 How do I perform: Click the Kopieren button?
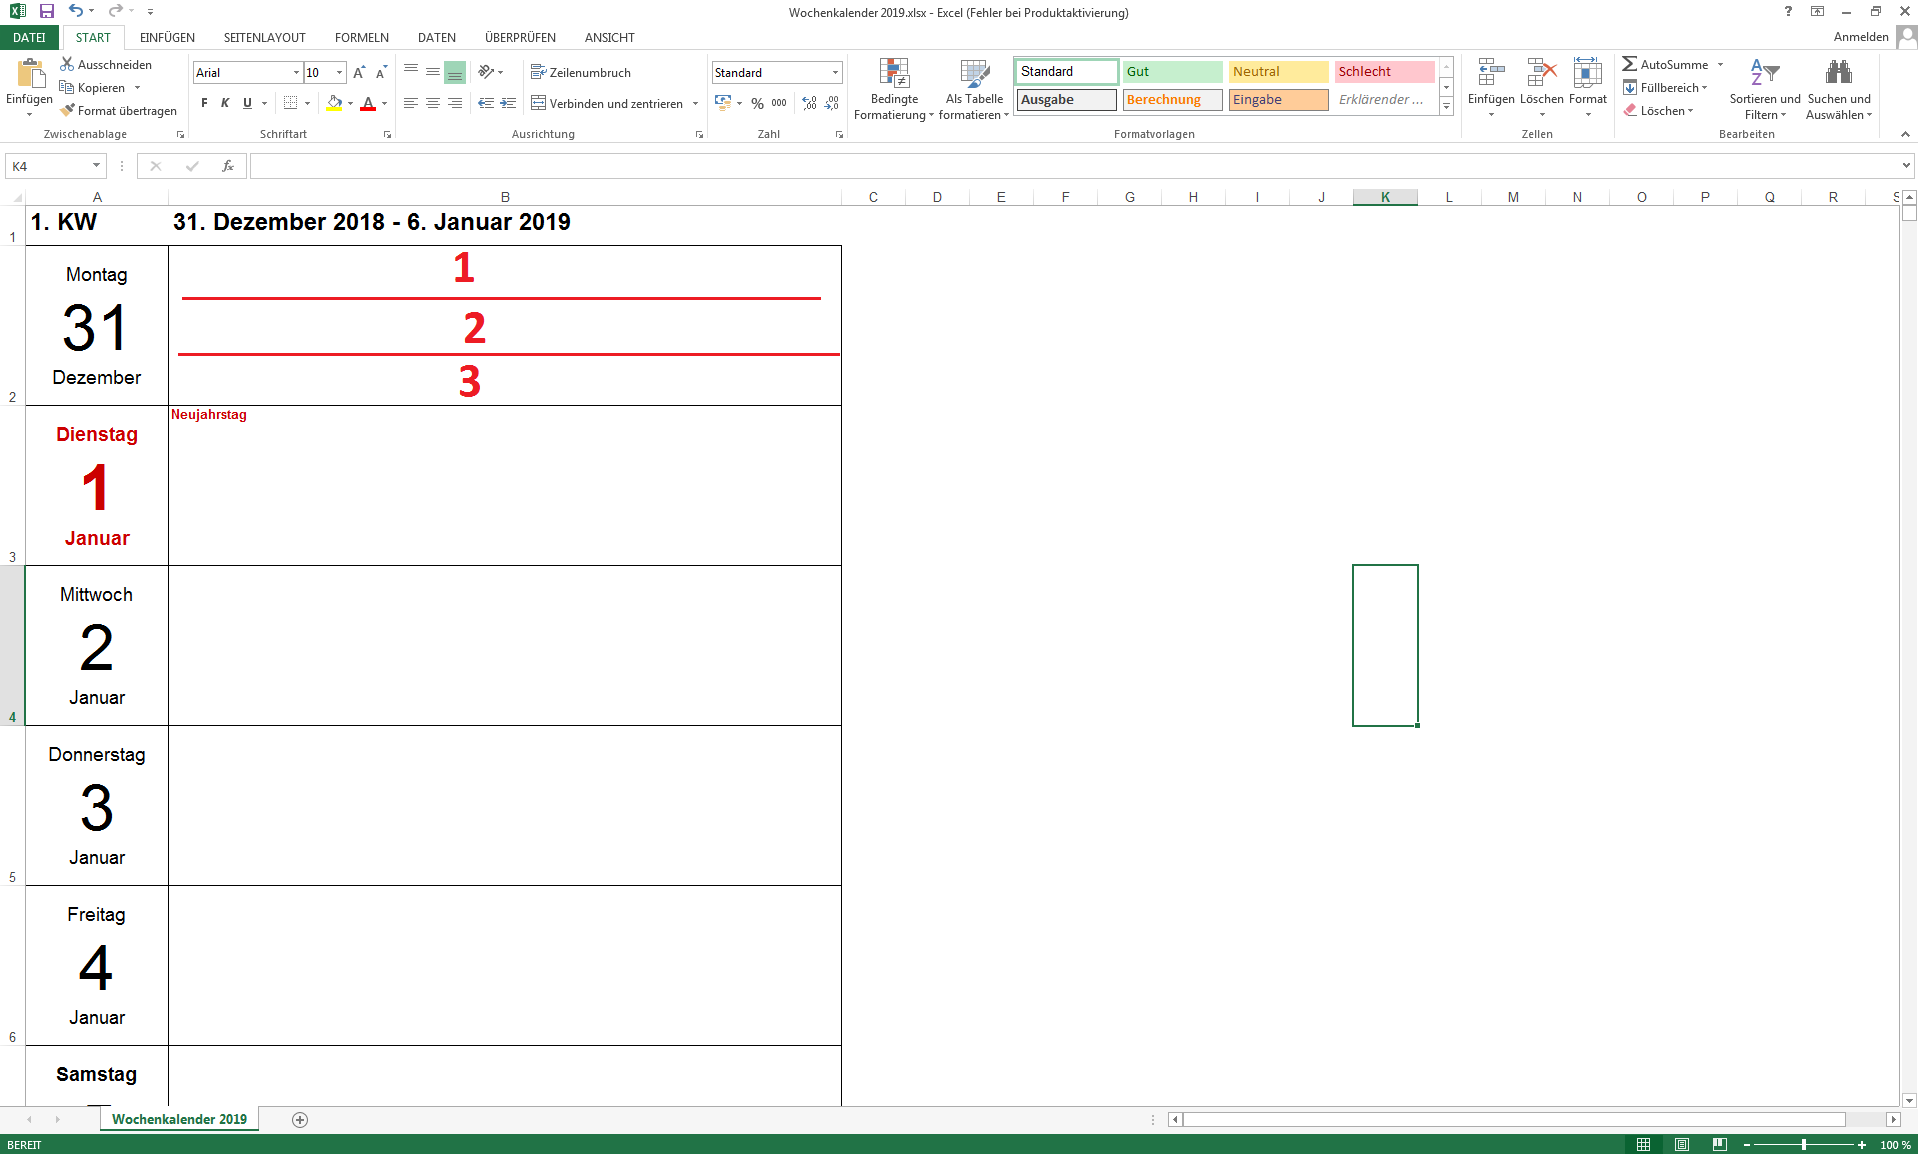click(x=93, y=87)
